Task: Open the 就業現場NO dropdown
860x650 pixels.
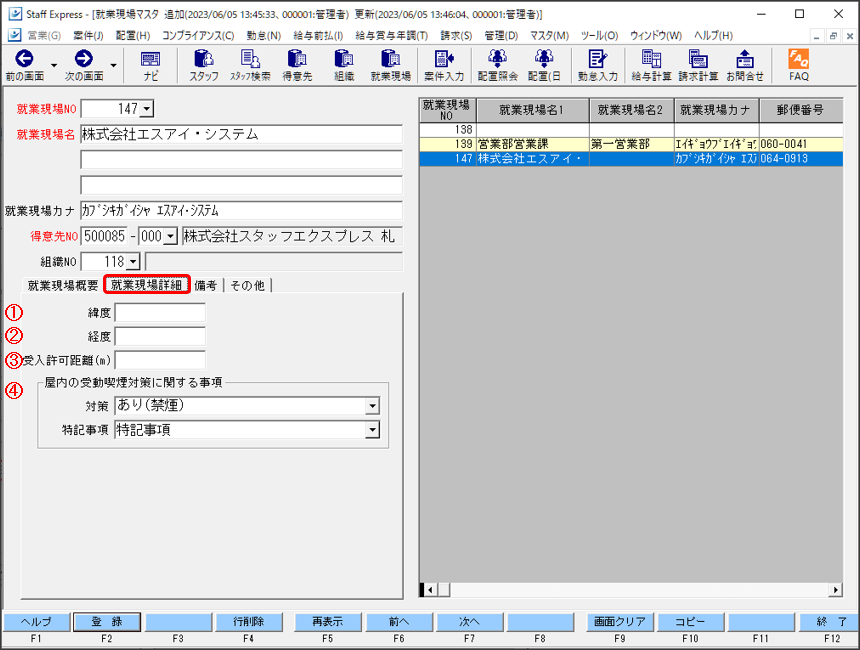Action: tap(146, 109)
